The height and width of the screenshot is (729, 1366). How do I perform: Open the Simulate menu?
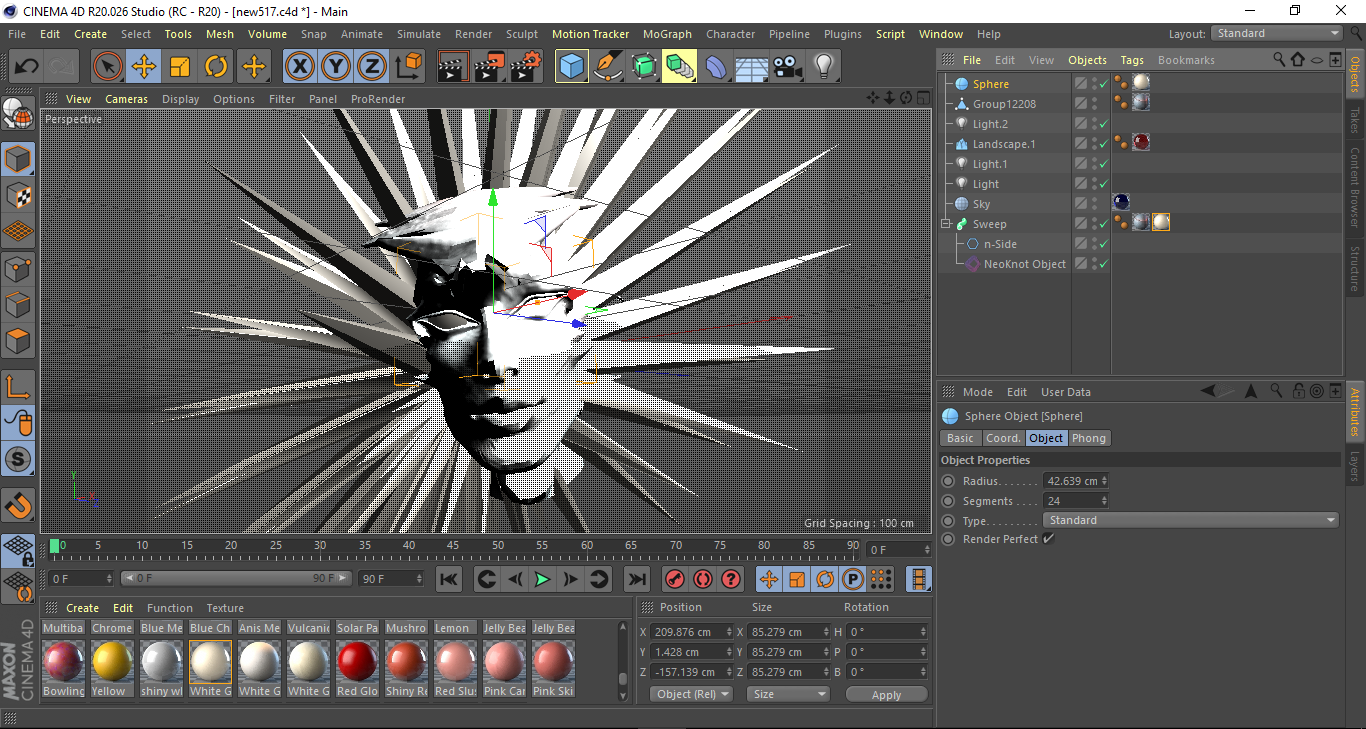click(418, 34)
